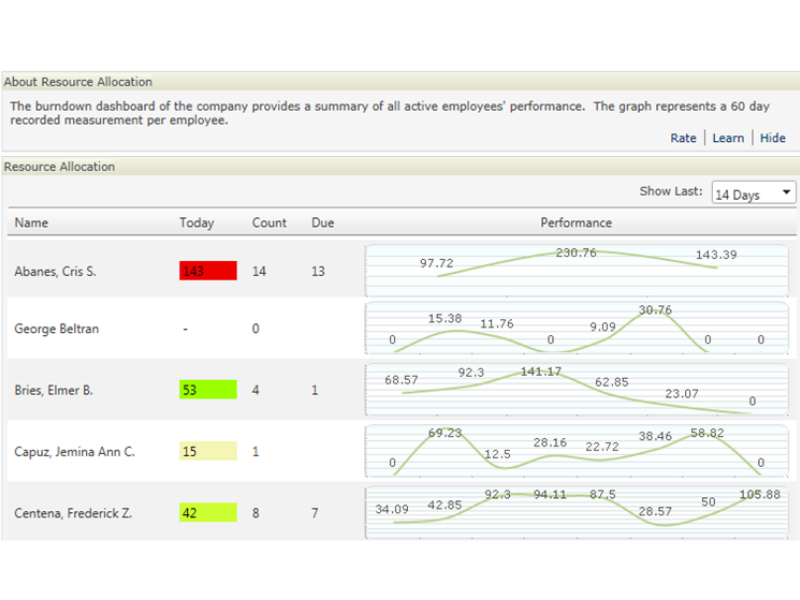Click the 143.39 point on Abanes chart

coord(716,255)
